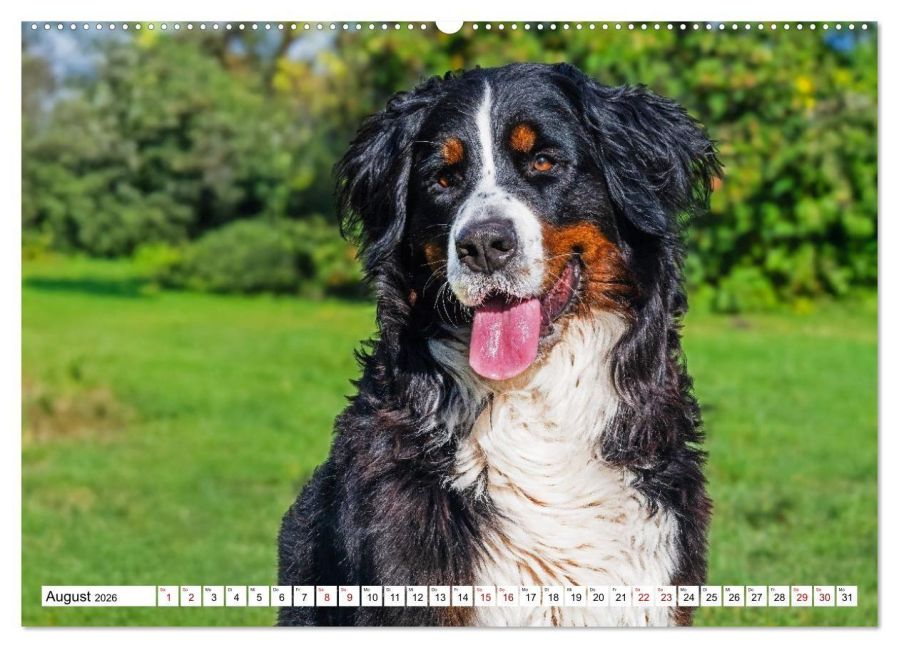Select date 1 in the calendar strip
The width and height of the screenshot is (899, 648).
pyautogui.click(x=167, y=597)
